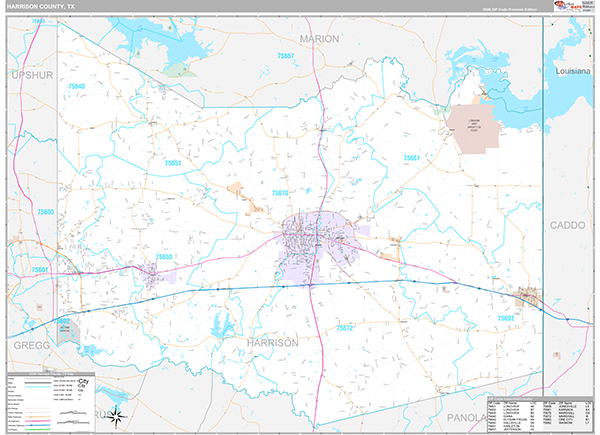Click the City size sample in legend
Viewport: 600px width, 435px height.
[x=82, y=383]
